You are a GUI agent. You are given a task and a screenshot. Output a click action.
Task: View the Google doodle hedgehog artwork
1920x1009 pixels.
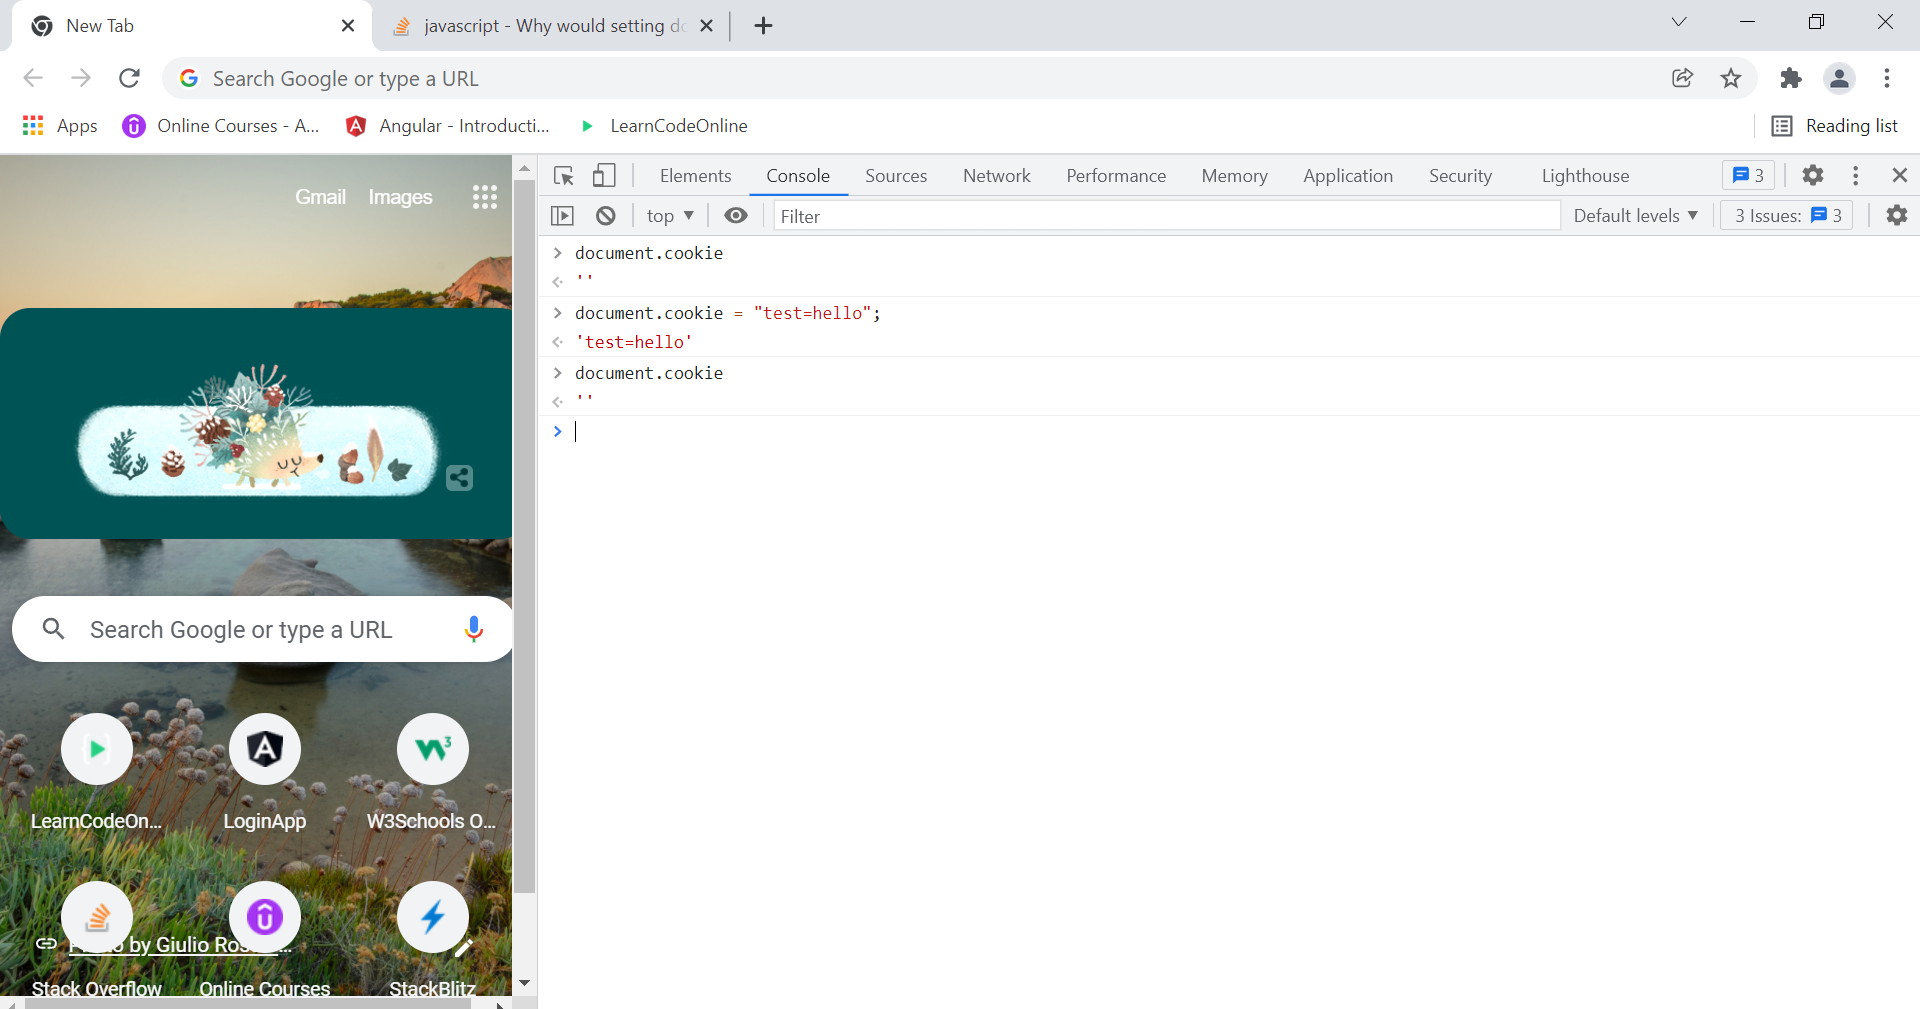(x=258, y=430)
